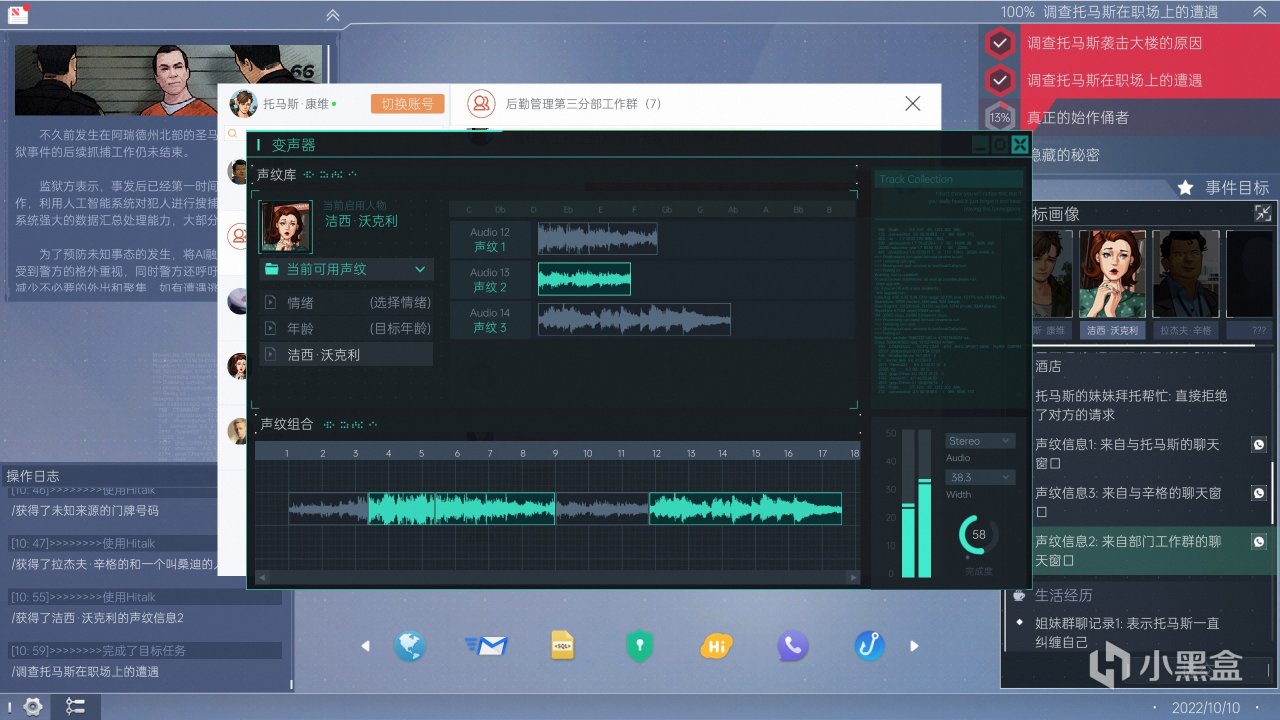The height and width of the screenshot is (720, 1280).
Task: Click the 托马斯·康维 account name
Action: pos(296,104)
